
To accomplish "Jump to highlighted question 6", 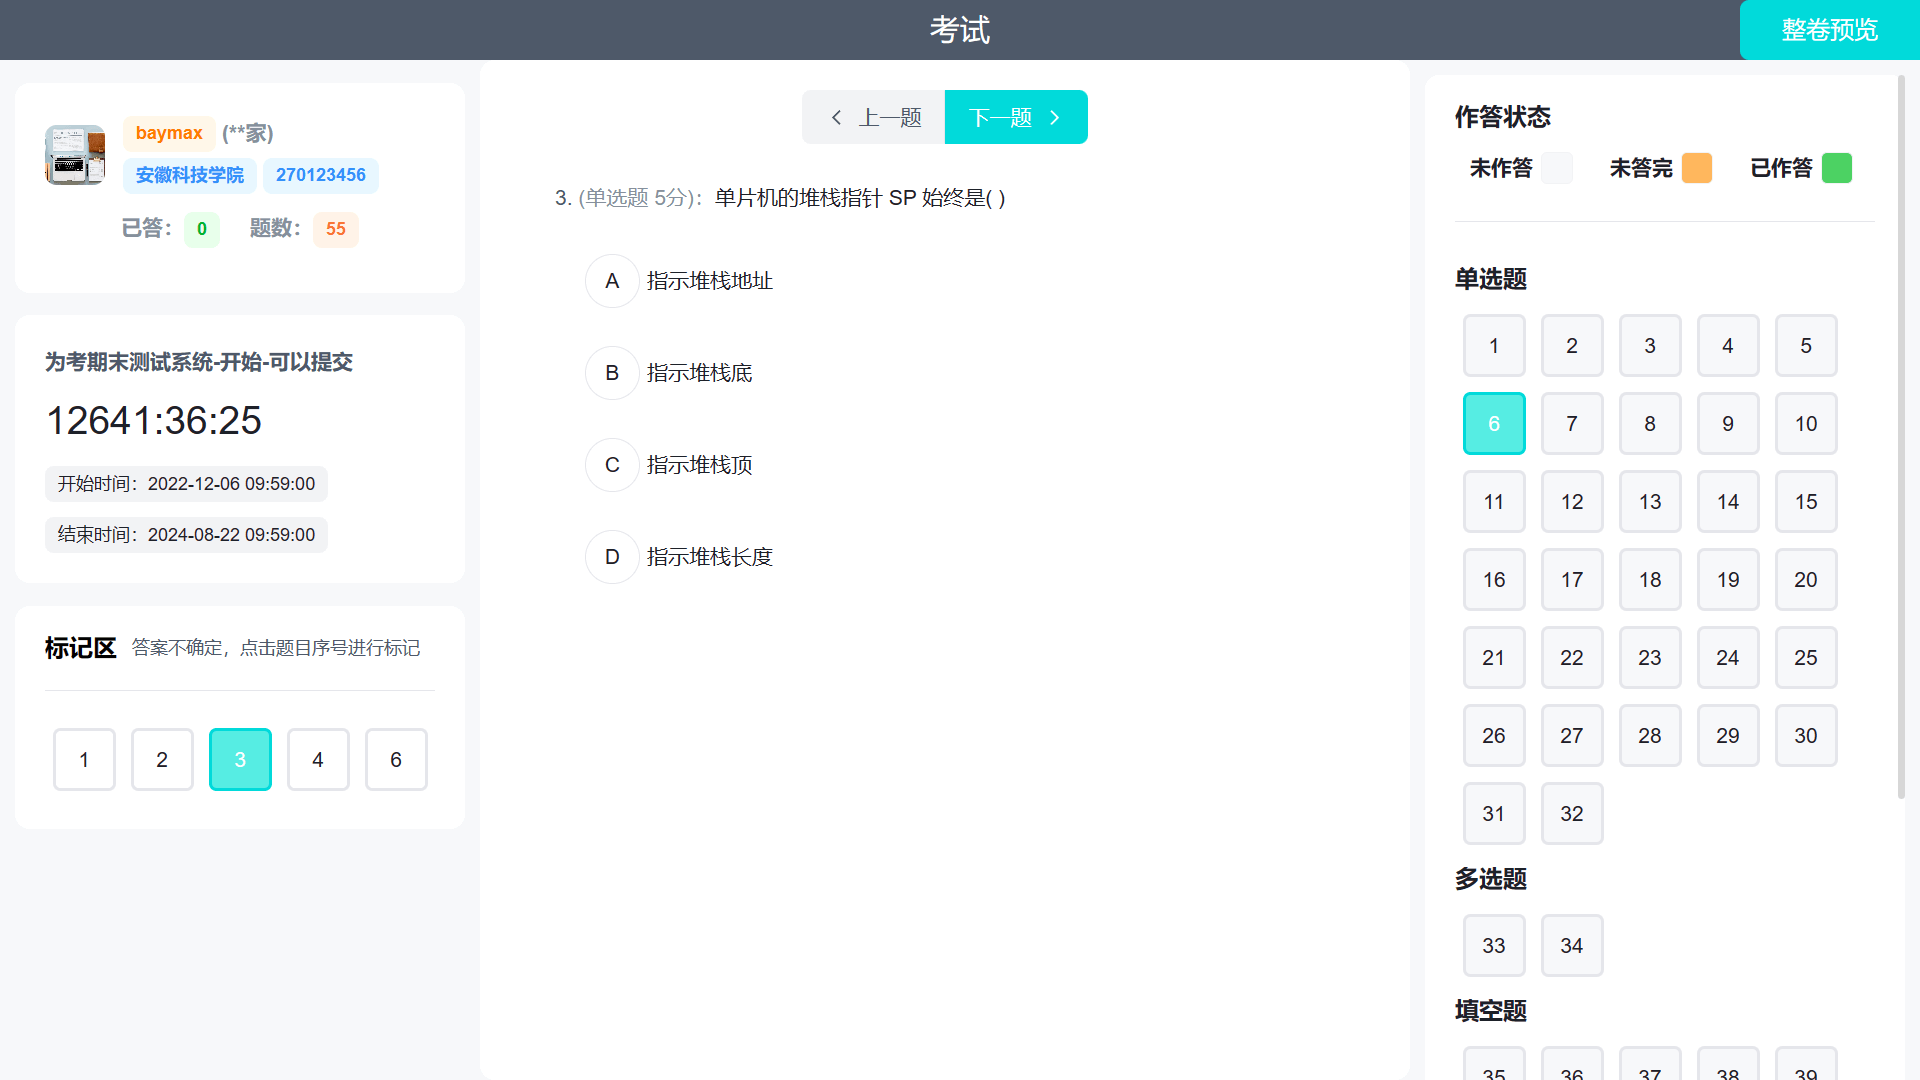I will (x=1494, y=424).
